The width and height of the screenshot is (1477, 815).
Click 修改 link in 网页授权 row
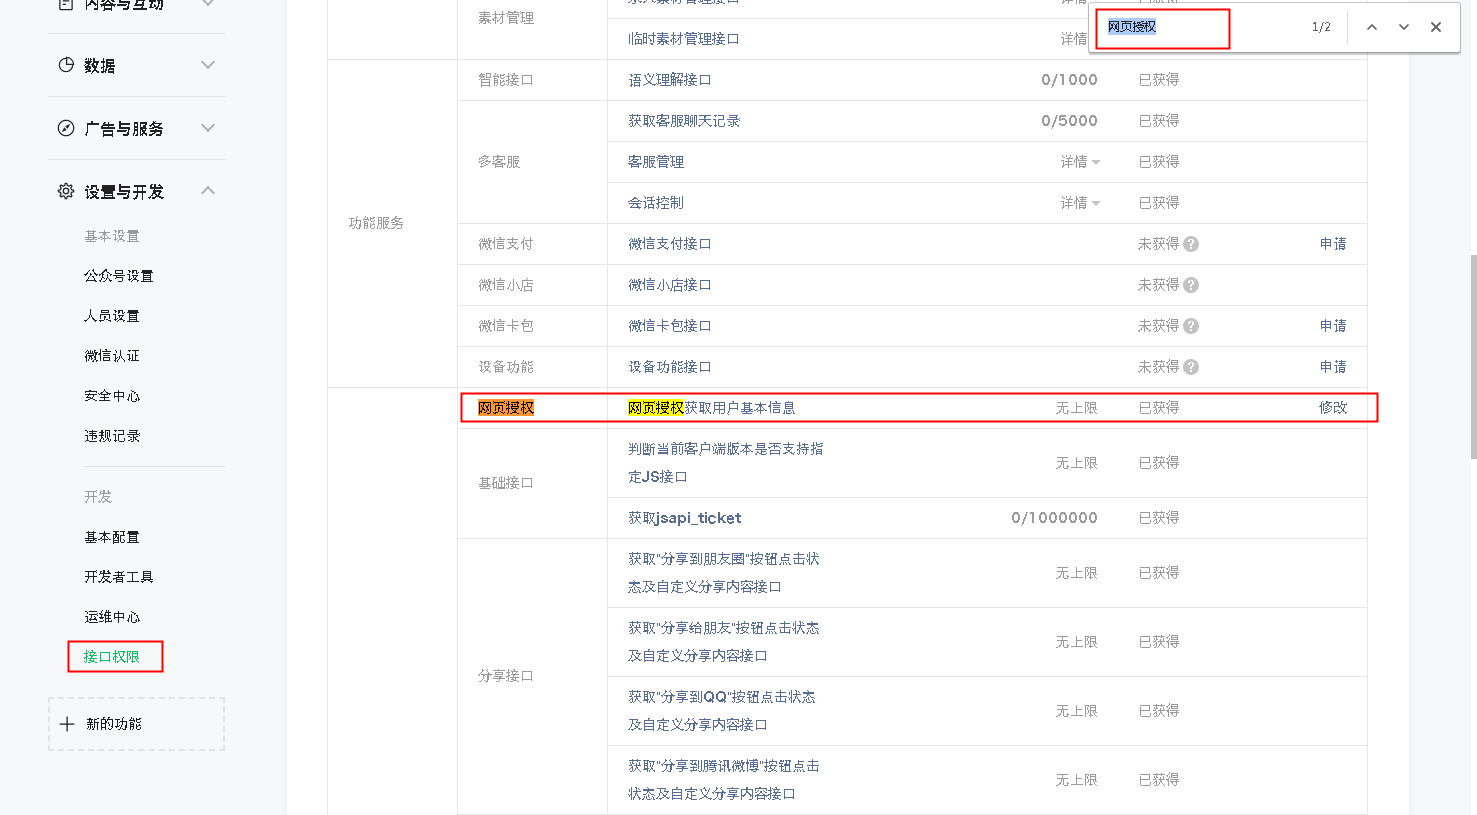coord(1332,408)
